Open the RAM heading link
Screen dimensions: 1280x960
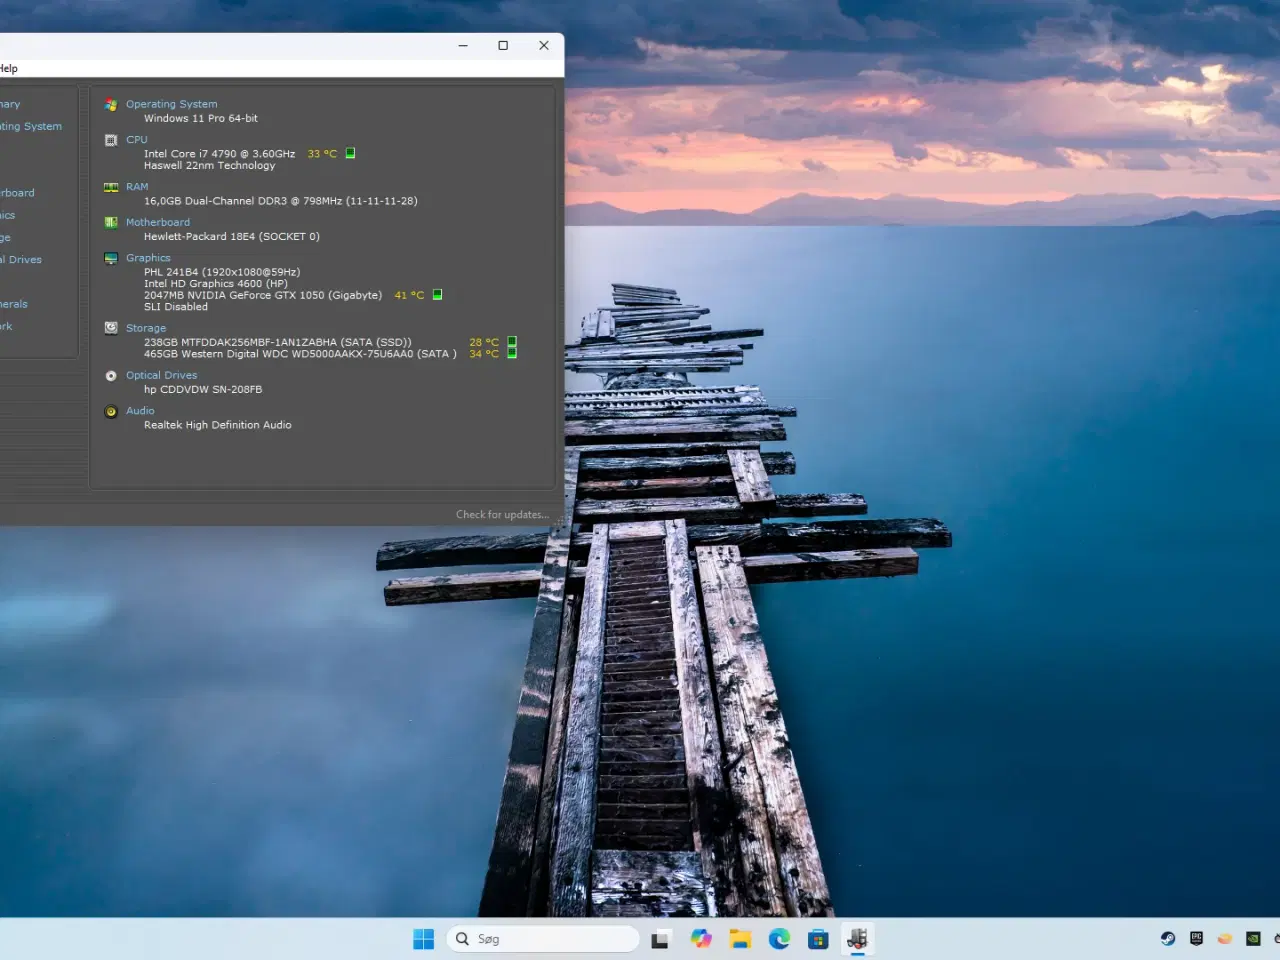(x=137, y=187)
